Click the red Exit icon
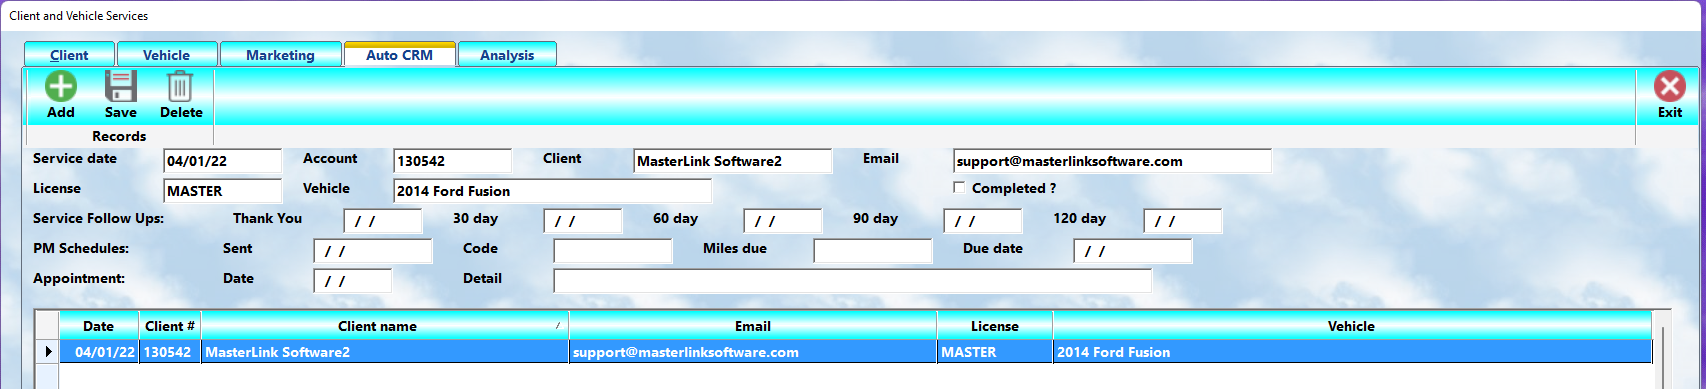The width and height of the screenshot is (1706, 389). coord(1669,86)
